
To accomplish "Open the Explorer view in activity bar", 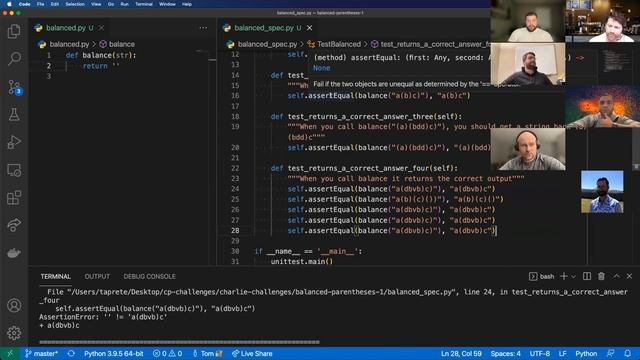I will click(x=14, y=31).
